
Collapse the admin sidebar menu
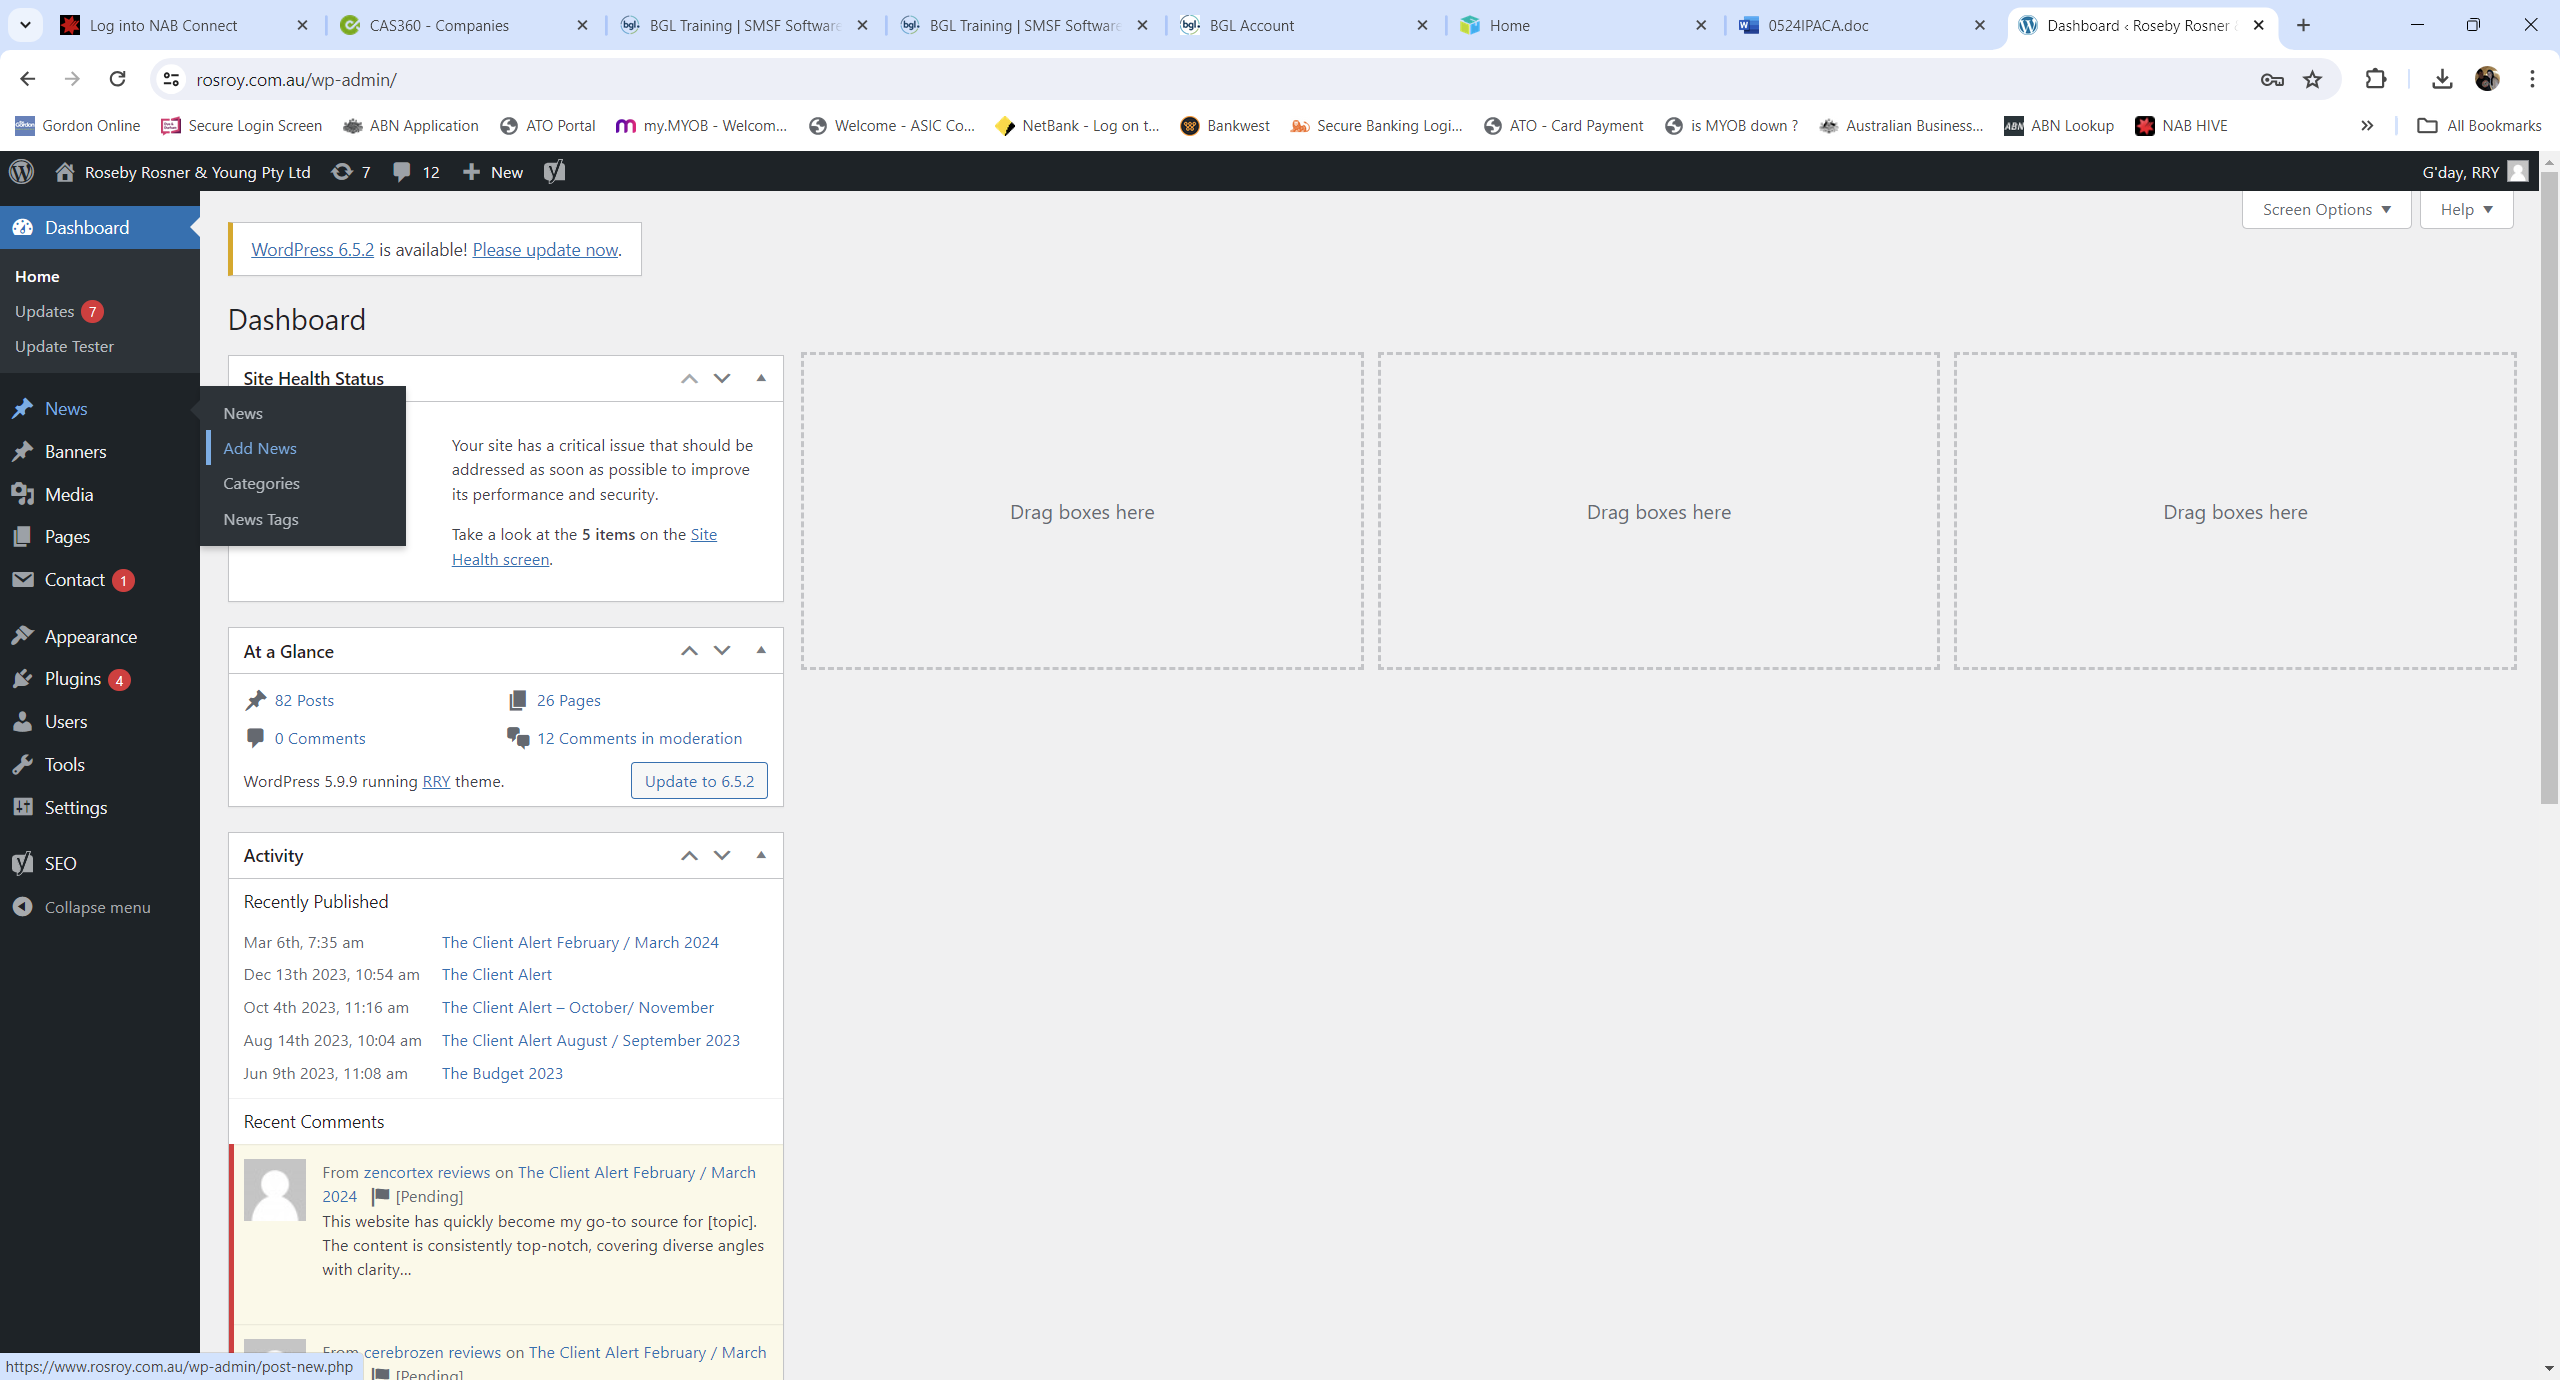tap(96, 908)
